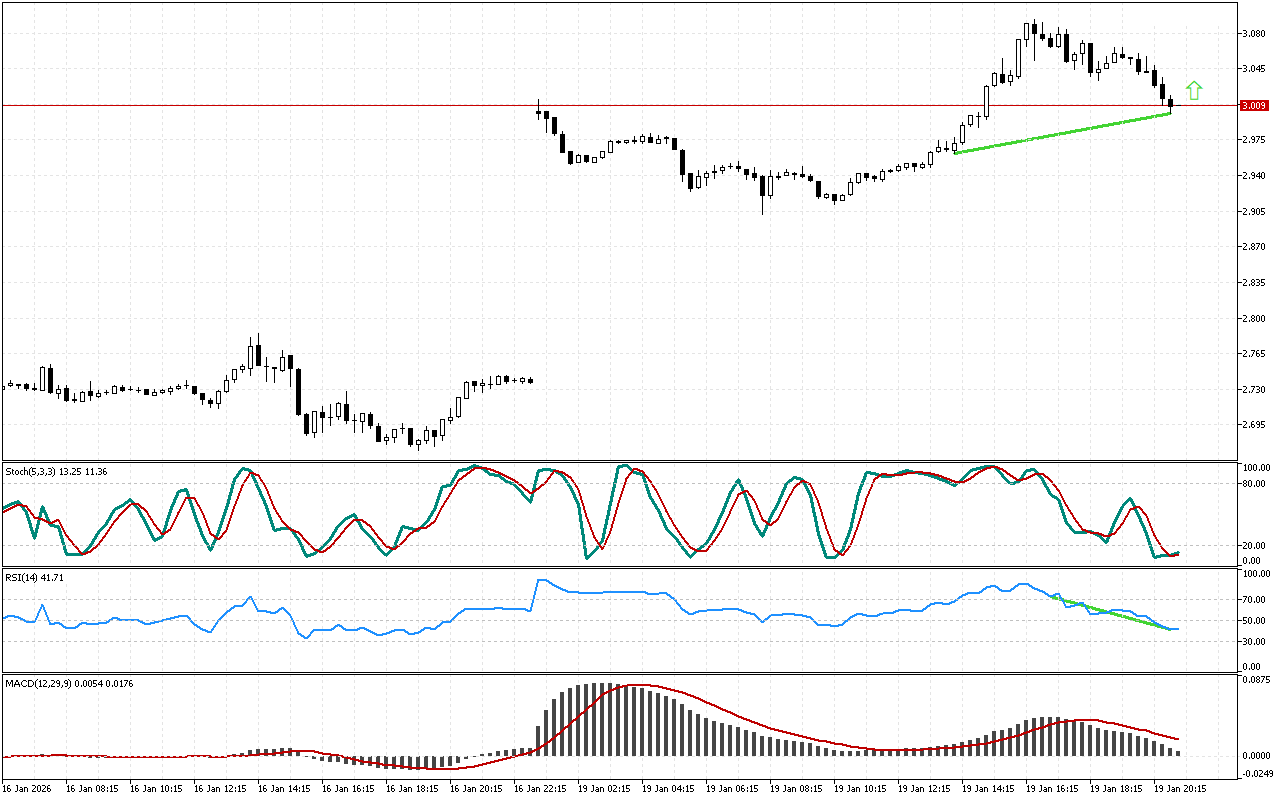Click the 80.00 level on the Stochastic scale
Screen dimensions: 1280x800
pos(1254,484)
